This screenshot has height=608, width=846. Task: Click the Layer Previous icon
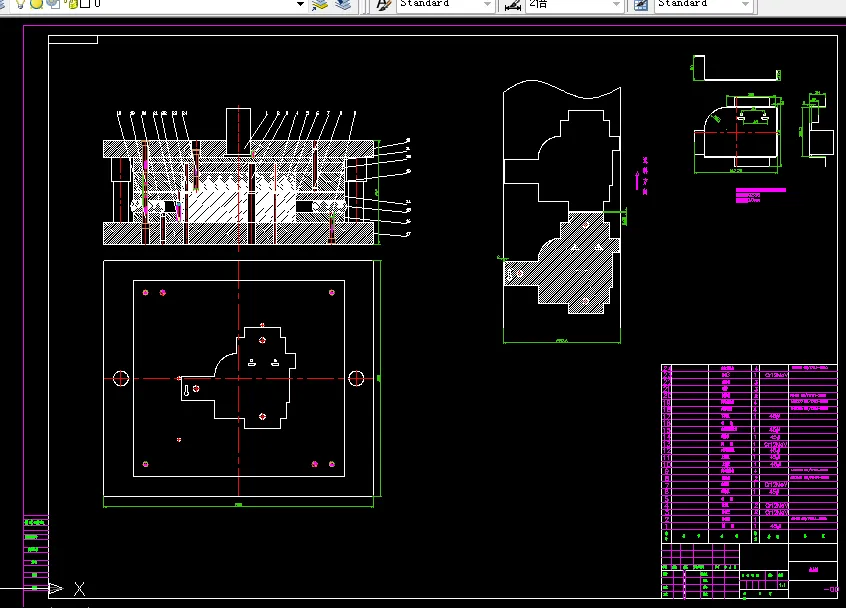click(343, 4)
